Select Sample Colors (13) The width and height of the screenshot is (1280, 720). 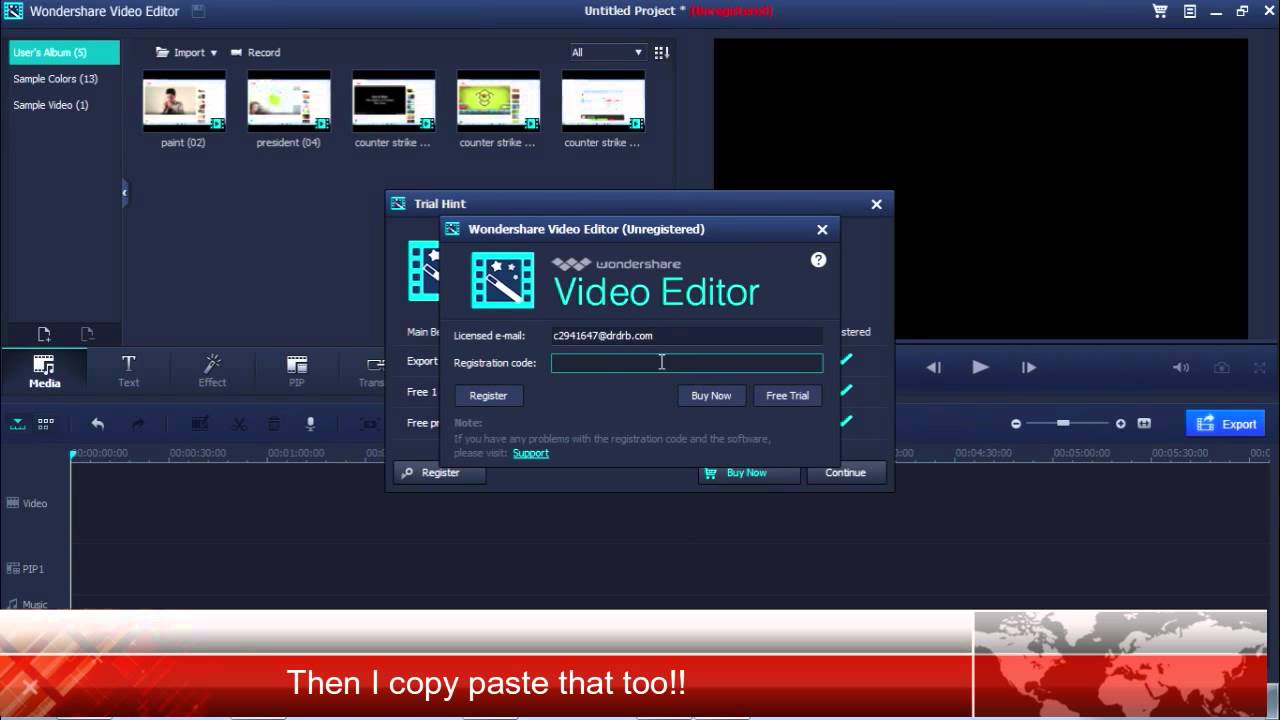[x=55, y=78]
